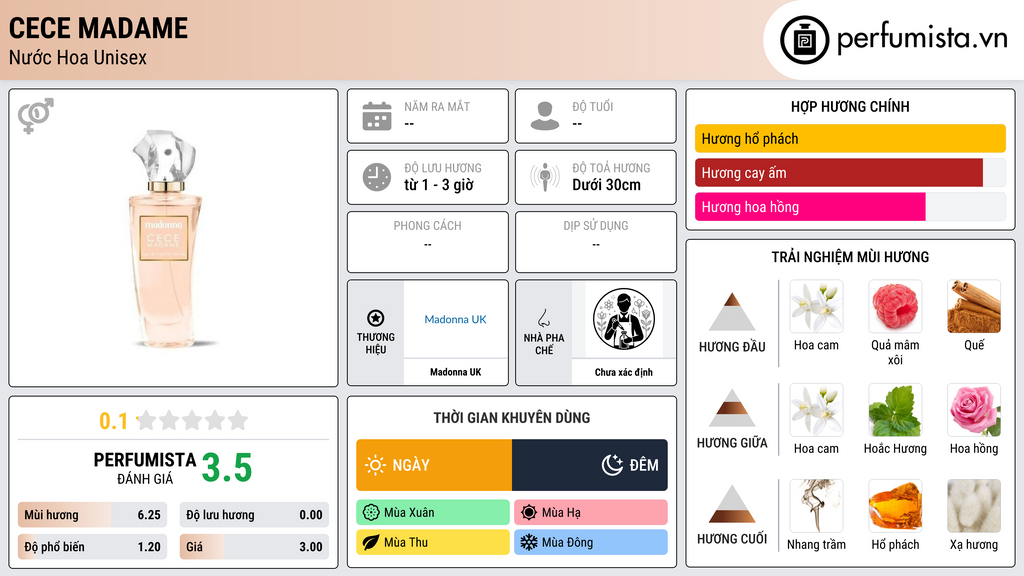Click the CECE Madame perfume bottle image
Screen dimensions: 1024x576
166,238
